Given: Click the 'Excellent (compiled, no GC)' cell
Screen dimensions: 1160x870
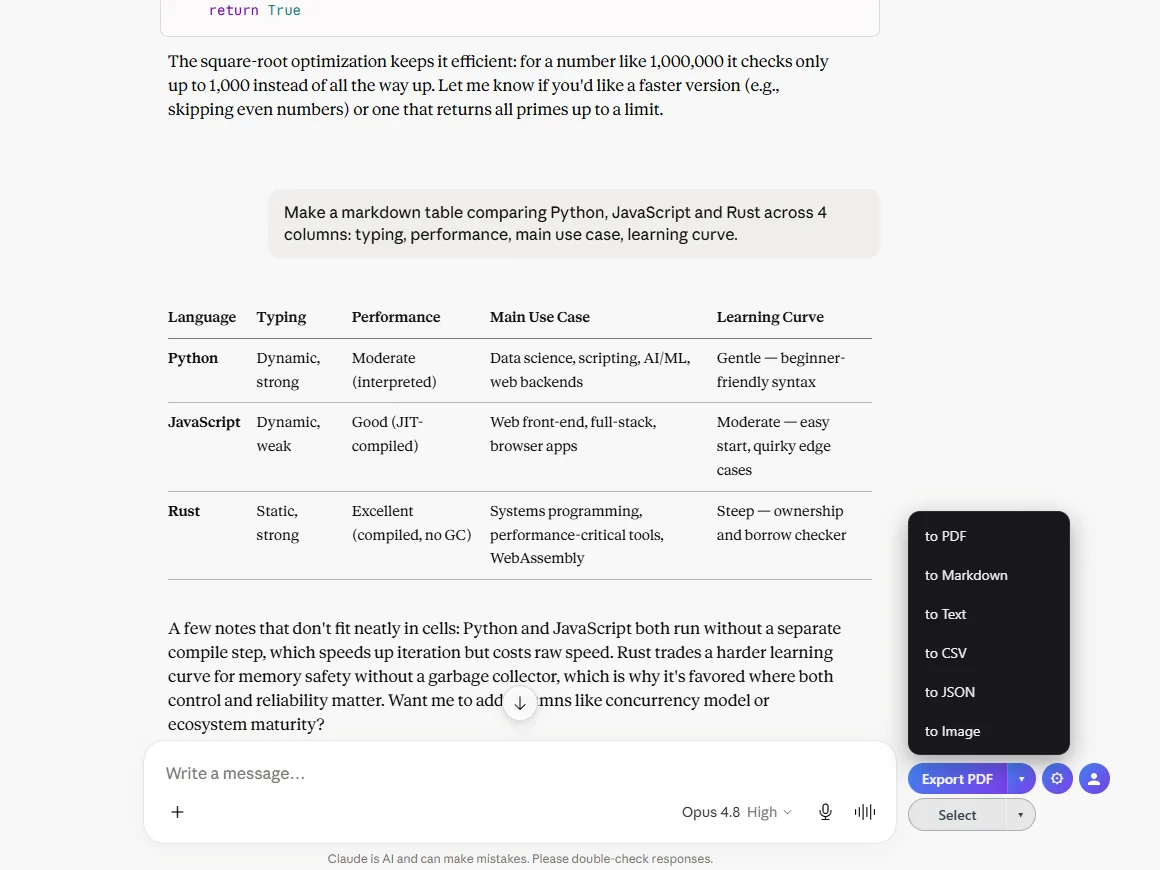Looking at the screenshot, I should pyautogui.click(x=411, y=523).
